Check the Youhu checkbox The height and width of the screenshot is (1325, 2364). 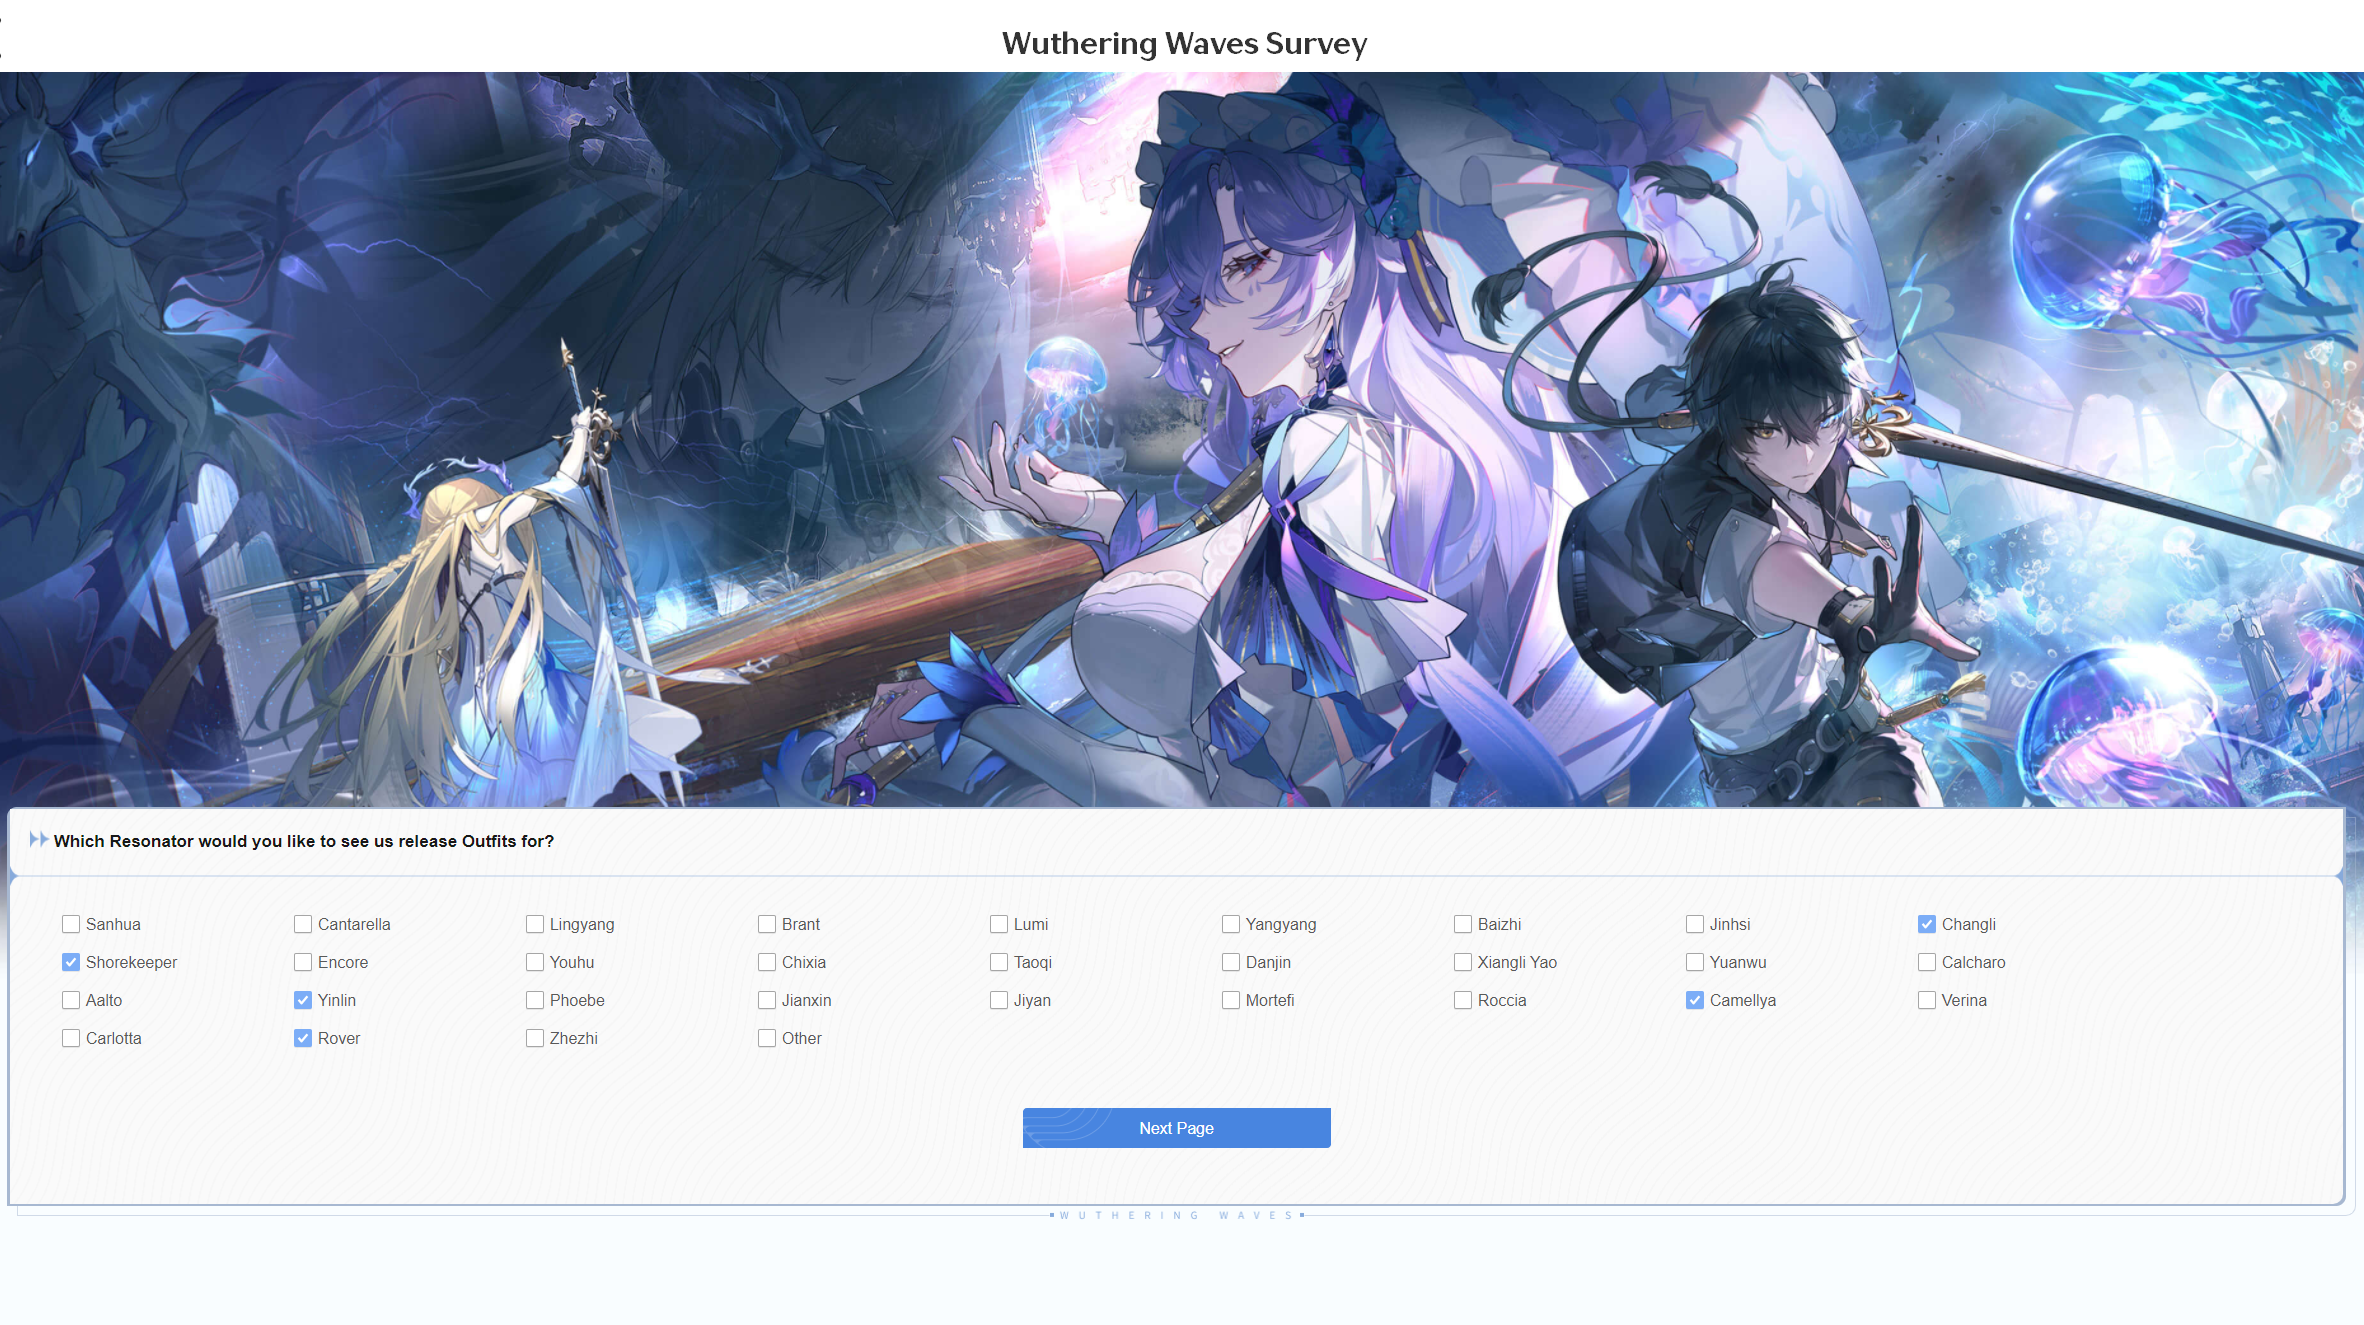tap(535, 962)
